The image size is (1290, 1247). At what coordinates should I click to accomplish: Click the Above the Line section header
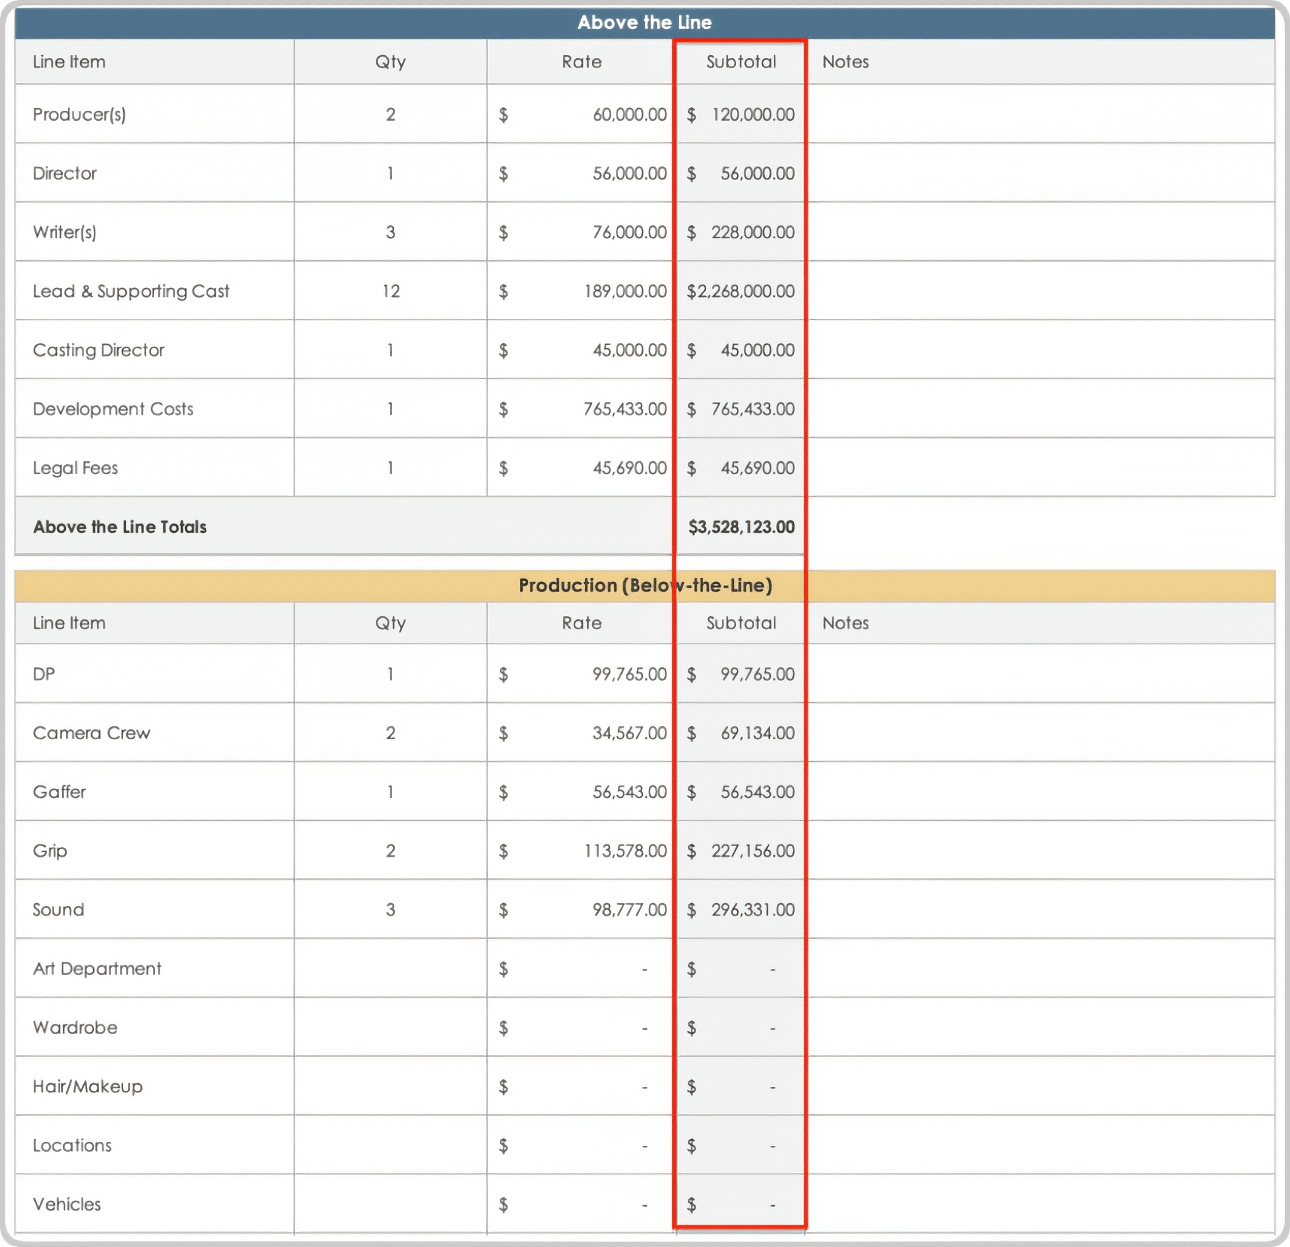tap(644, 22)
